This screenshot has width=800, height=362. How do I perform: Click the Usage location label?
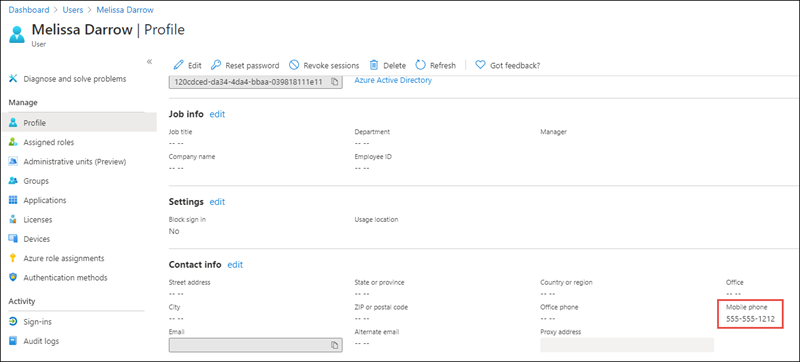click(376, 220)
